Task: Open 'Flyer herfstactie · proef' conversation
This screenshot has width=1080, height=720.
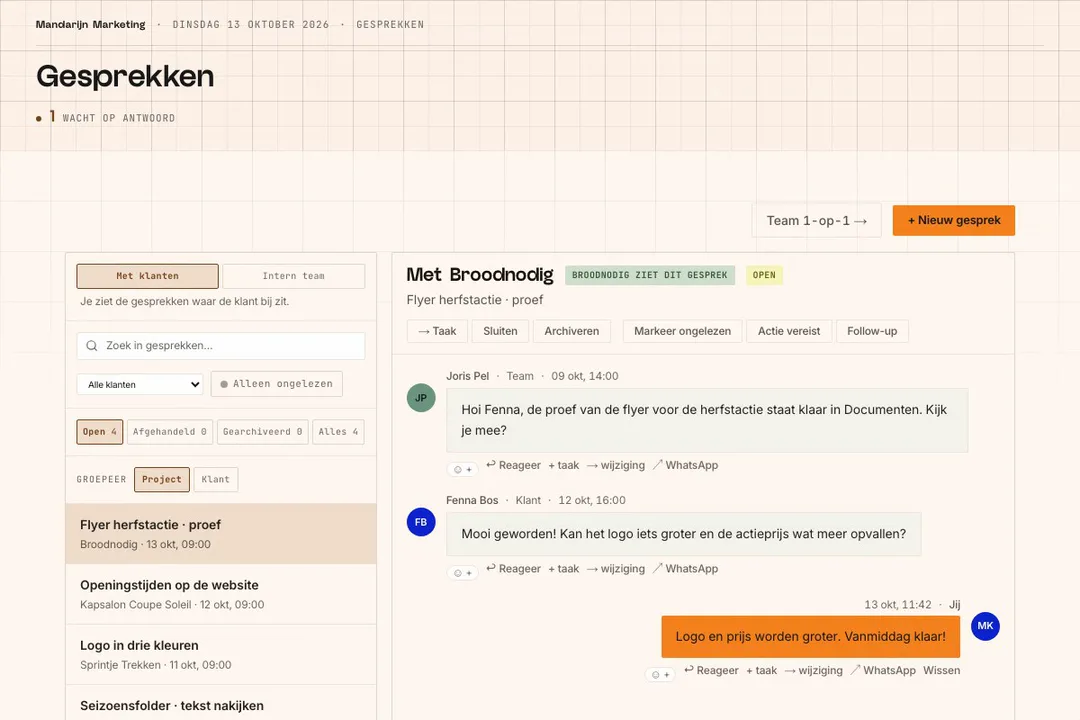Action: point(221,534)
